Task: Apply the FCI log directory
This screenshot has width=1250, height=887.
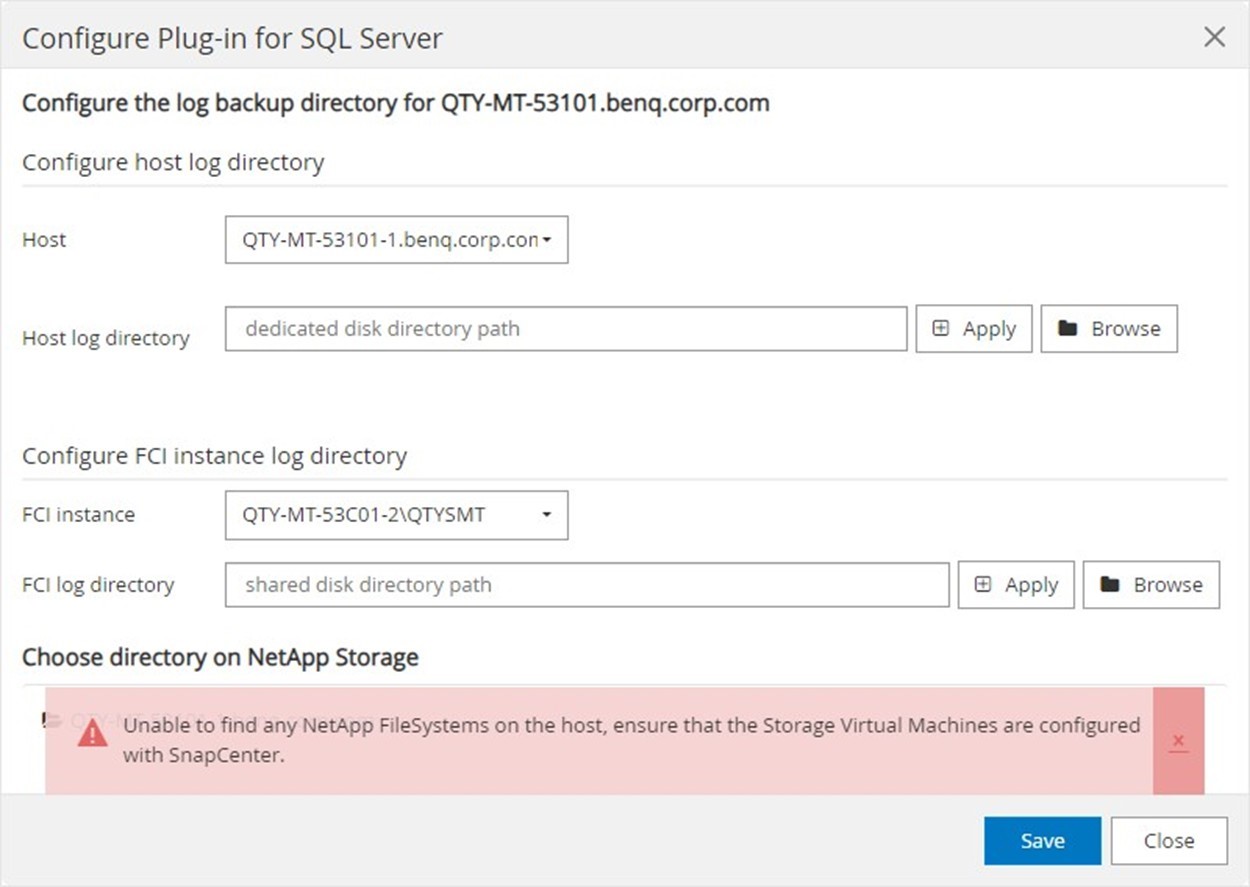Action: 1016,585
